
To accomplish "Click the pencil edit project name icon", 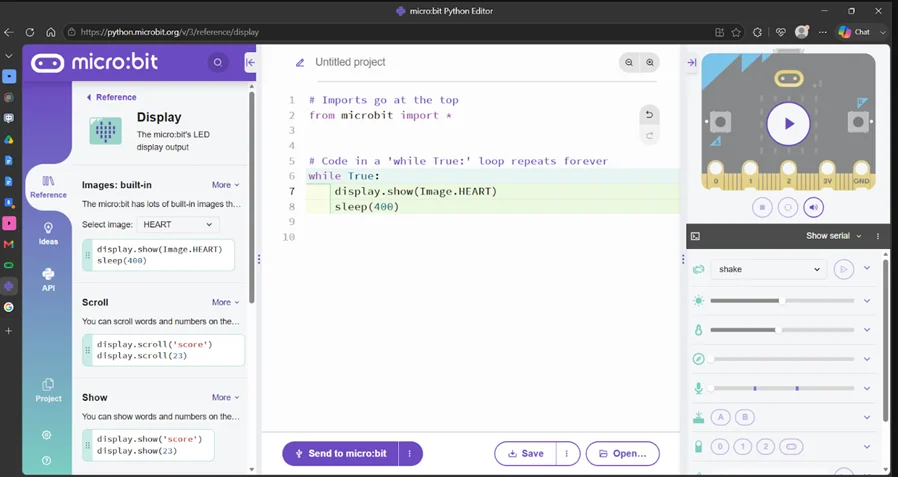I will (x=300, y=62).
